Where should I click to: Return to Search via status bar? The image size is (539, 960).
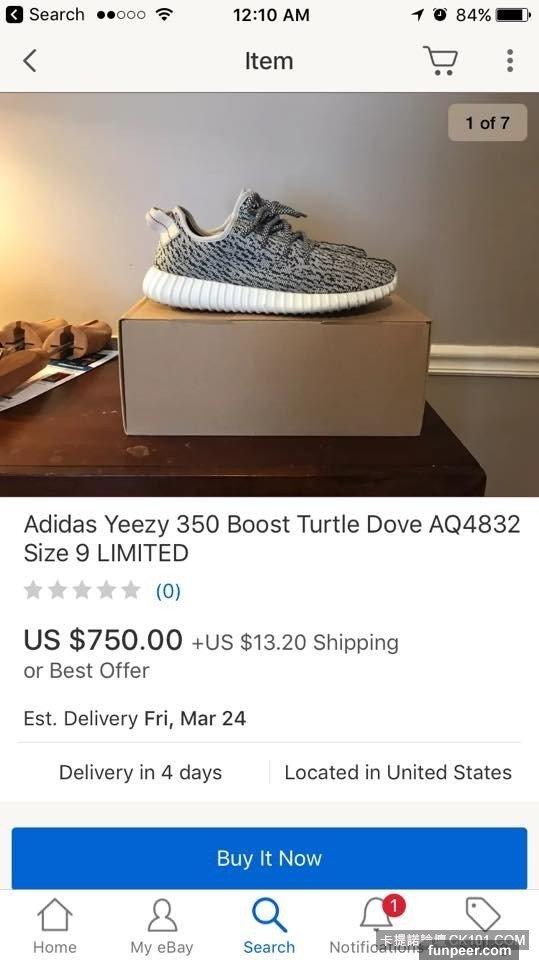click(45, 15)
